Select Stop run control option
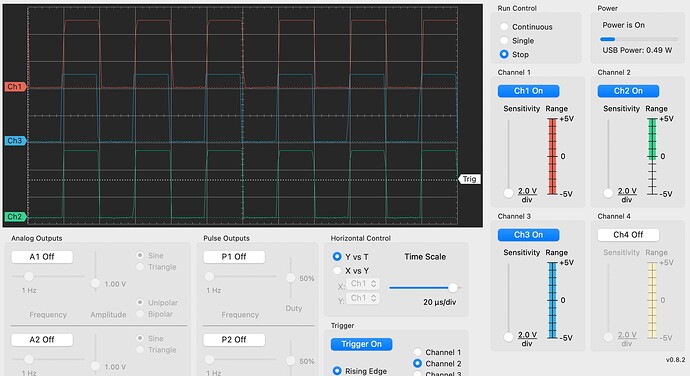The width and height of the screenshot is (690, 376). pyautogui.click(x=504, y=54)
